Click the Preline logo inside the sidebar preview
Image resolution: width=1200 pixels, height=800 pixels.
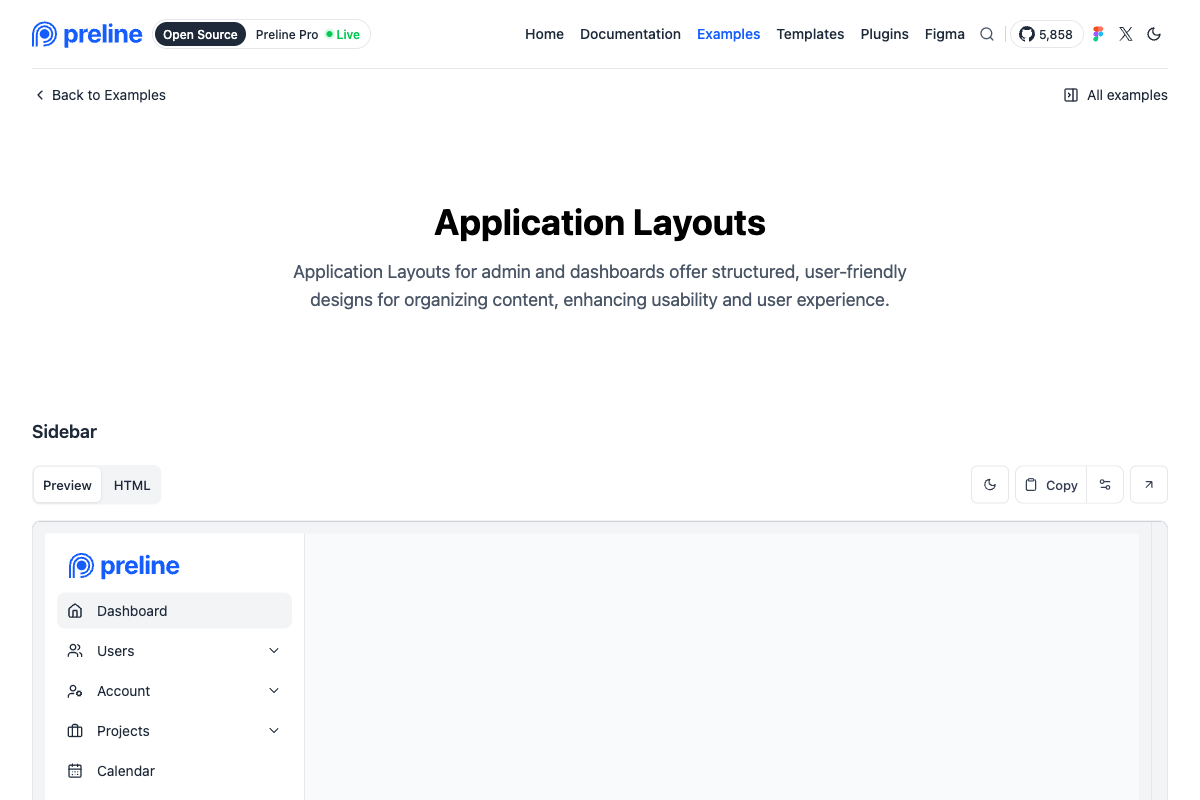coord(123,565)
